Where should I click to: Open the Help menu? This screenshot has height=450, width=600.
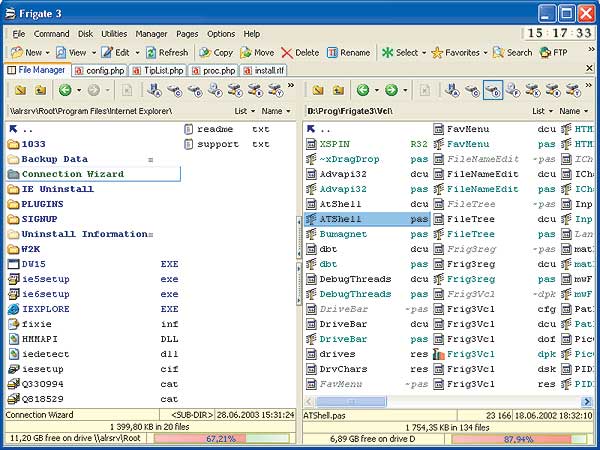[x=252, y=34]
